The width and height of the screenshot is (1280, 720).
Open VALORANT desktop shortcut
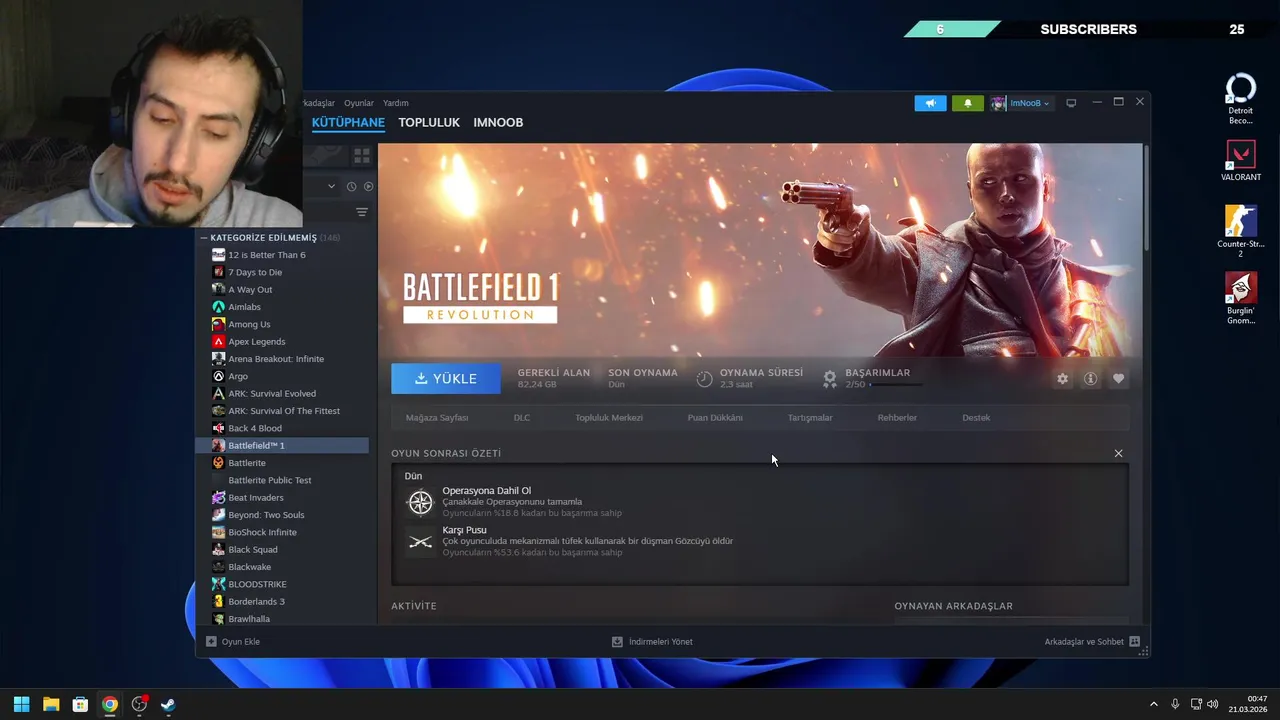[x=1241, y=161]
